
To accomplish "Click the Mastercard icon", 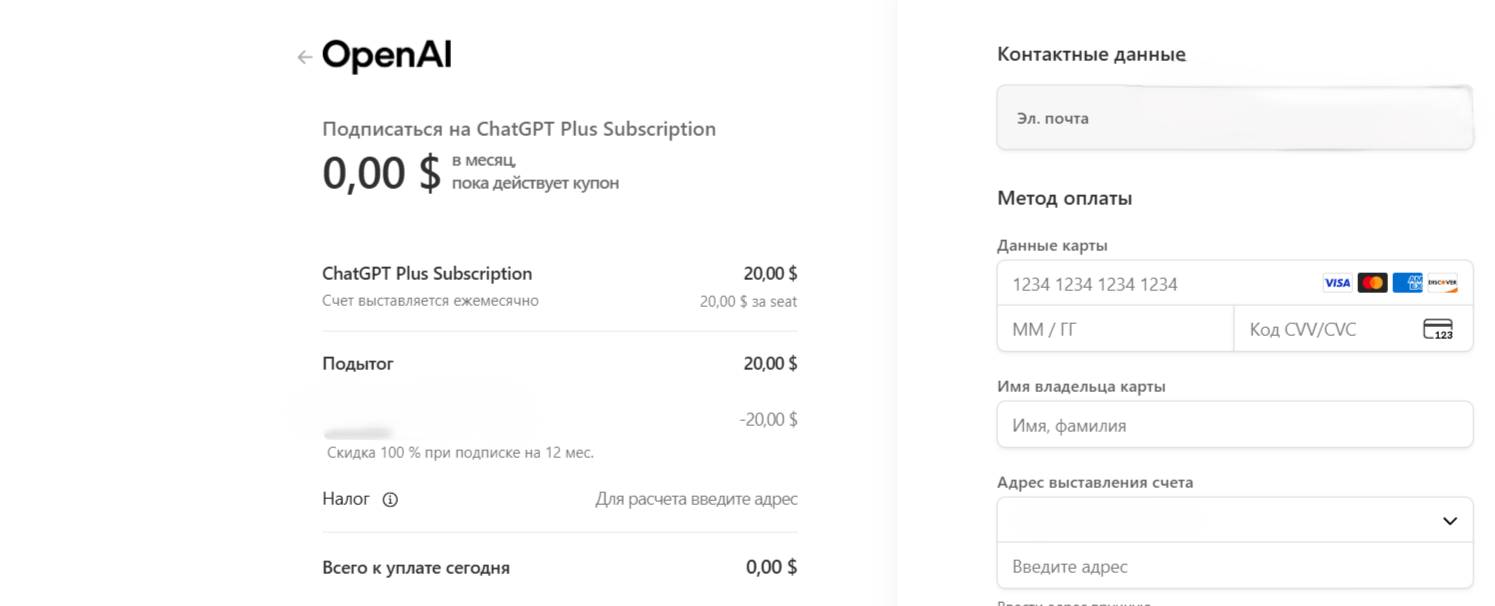I will (1372, 283).
